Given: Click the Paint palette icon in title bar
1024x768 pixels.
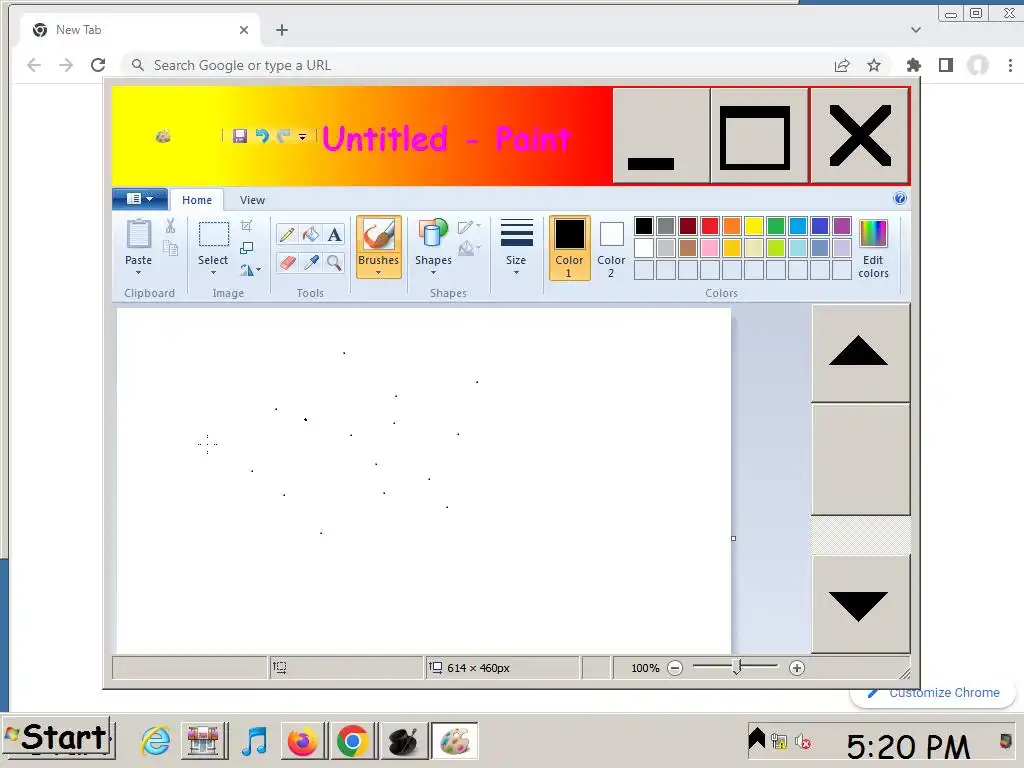Looking at the screenshot, I should tap(163, 136).
